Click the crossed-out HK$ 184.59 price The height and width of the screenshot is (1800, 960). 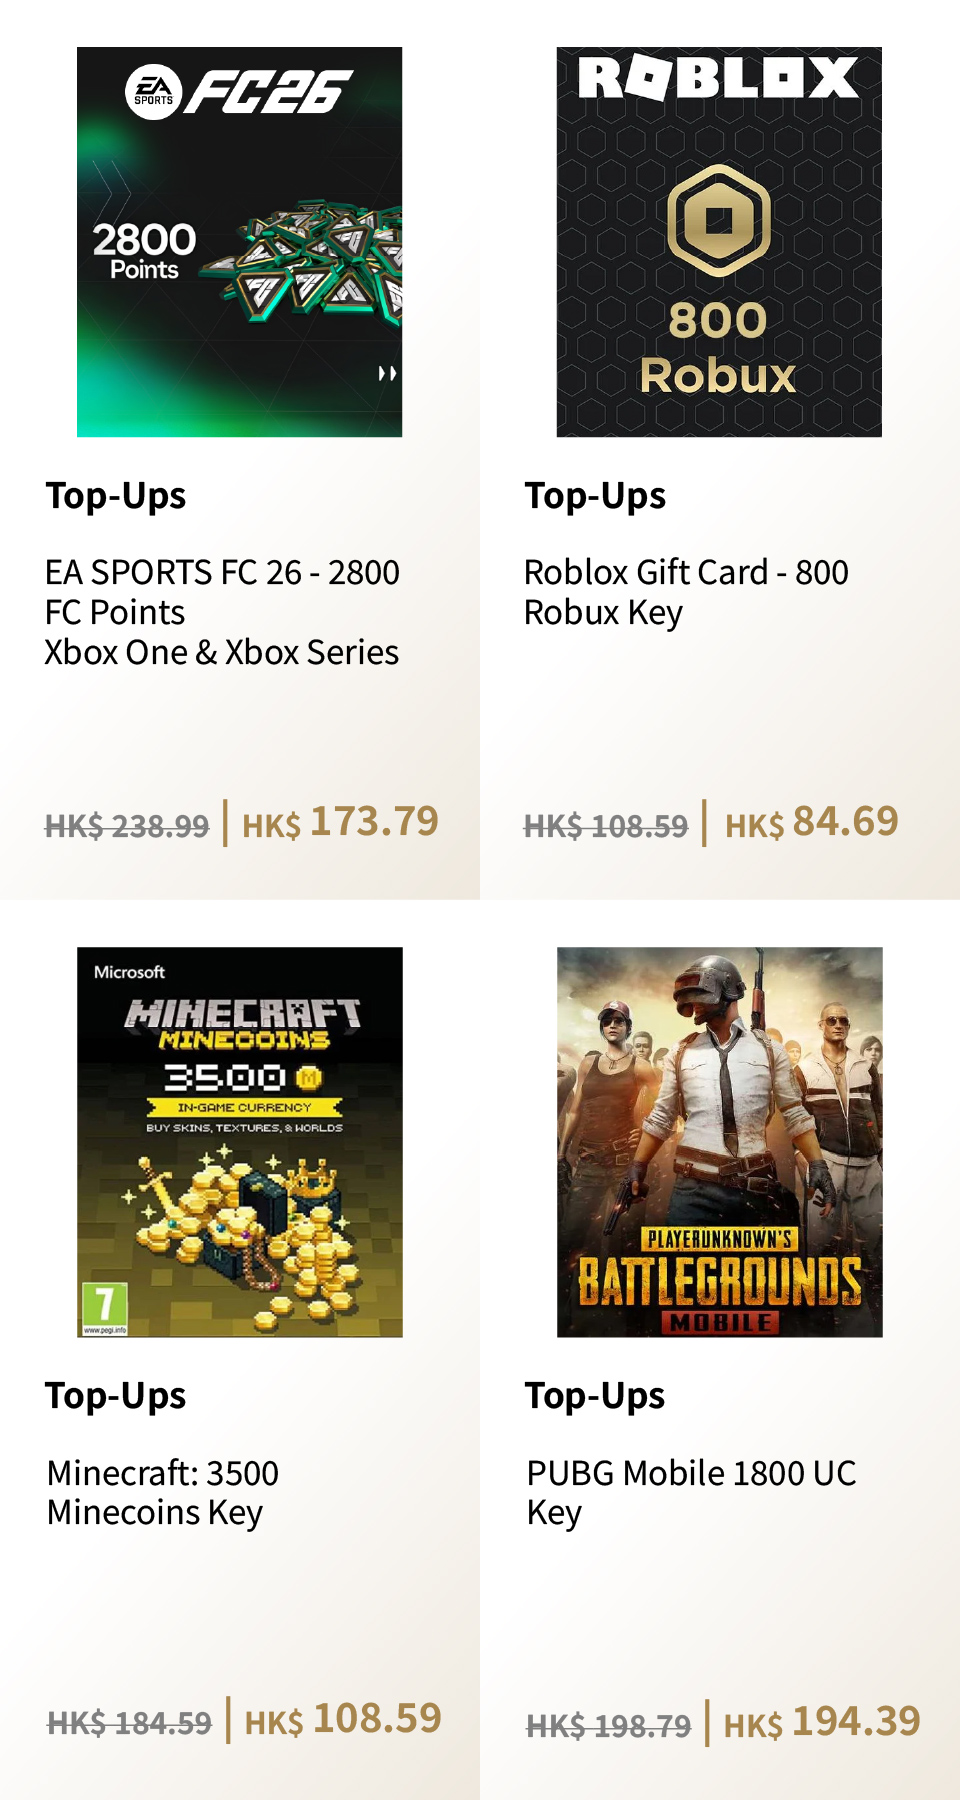130,1723
